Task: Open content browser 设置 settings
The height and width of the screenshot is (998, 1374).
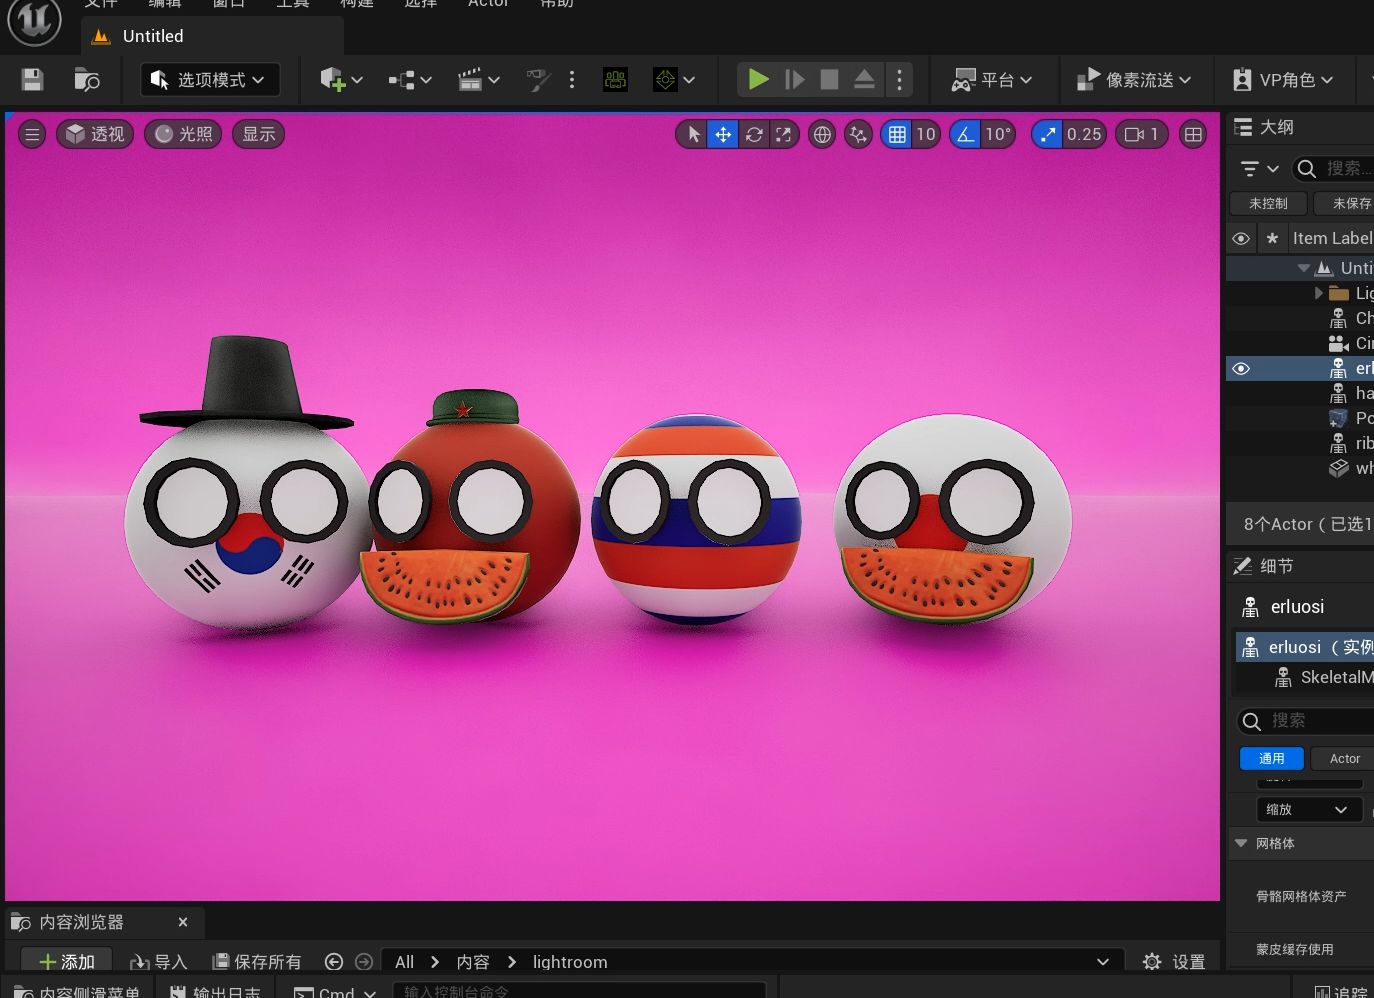Action: pyautogui.click(x=1174, y=962)
